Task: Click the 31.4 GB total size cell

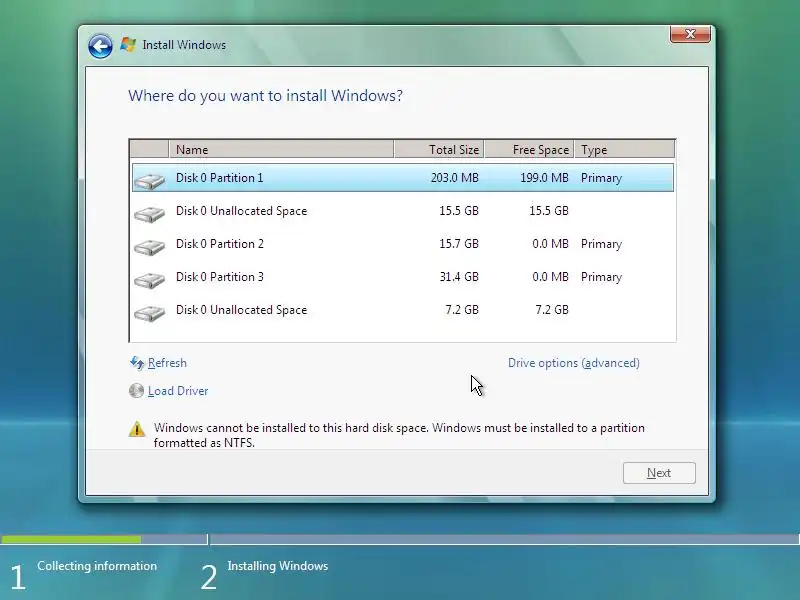Action: 459,277
